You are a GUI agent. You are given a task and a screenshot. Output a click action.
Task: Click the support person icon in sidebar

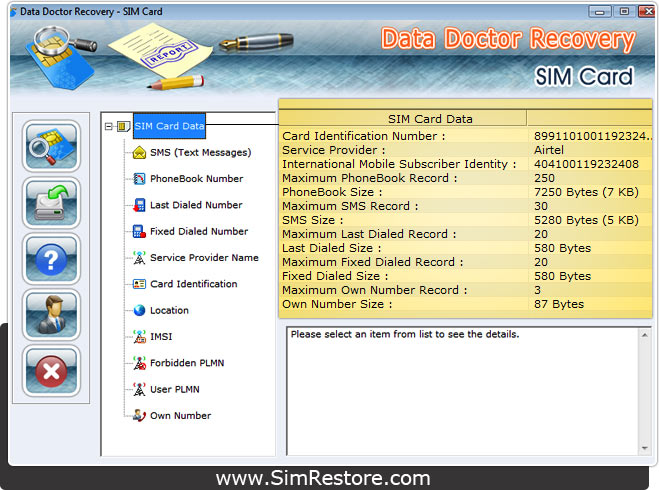pyautogui.click(x=51, y=318)
